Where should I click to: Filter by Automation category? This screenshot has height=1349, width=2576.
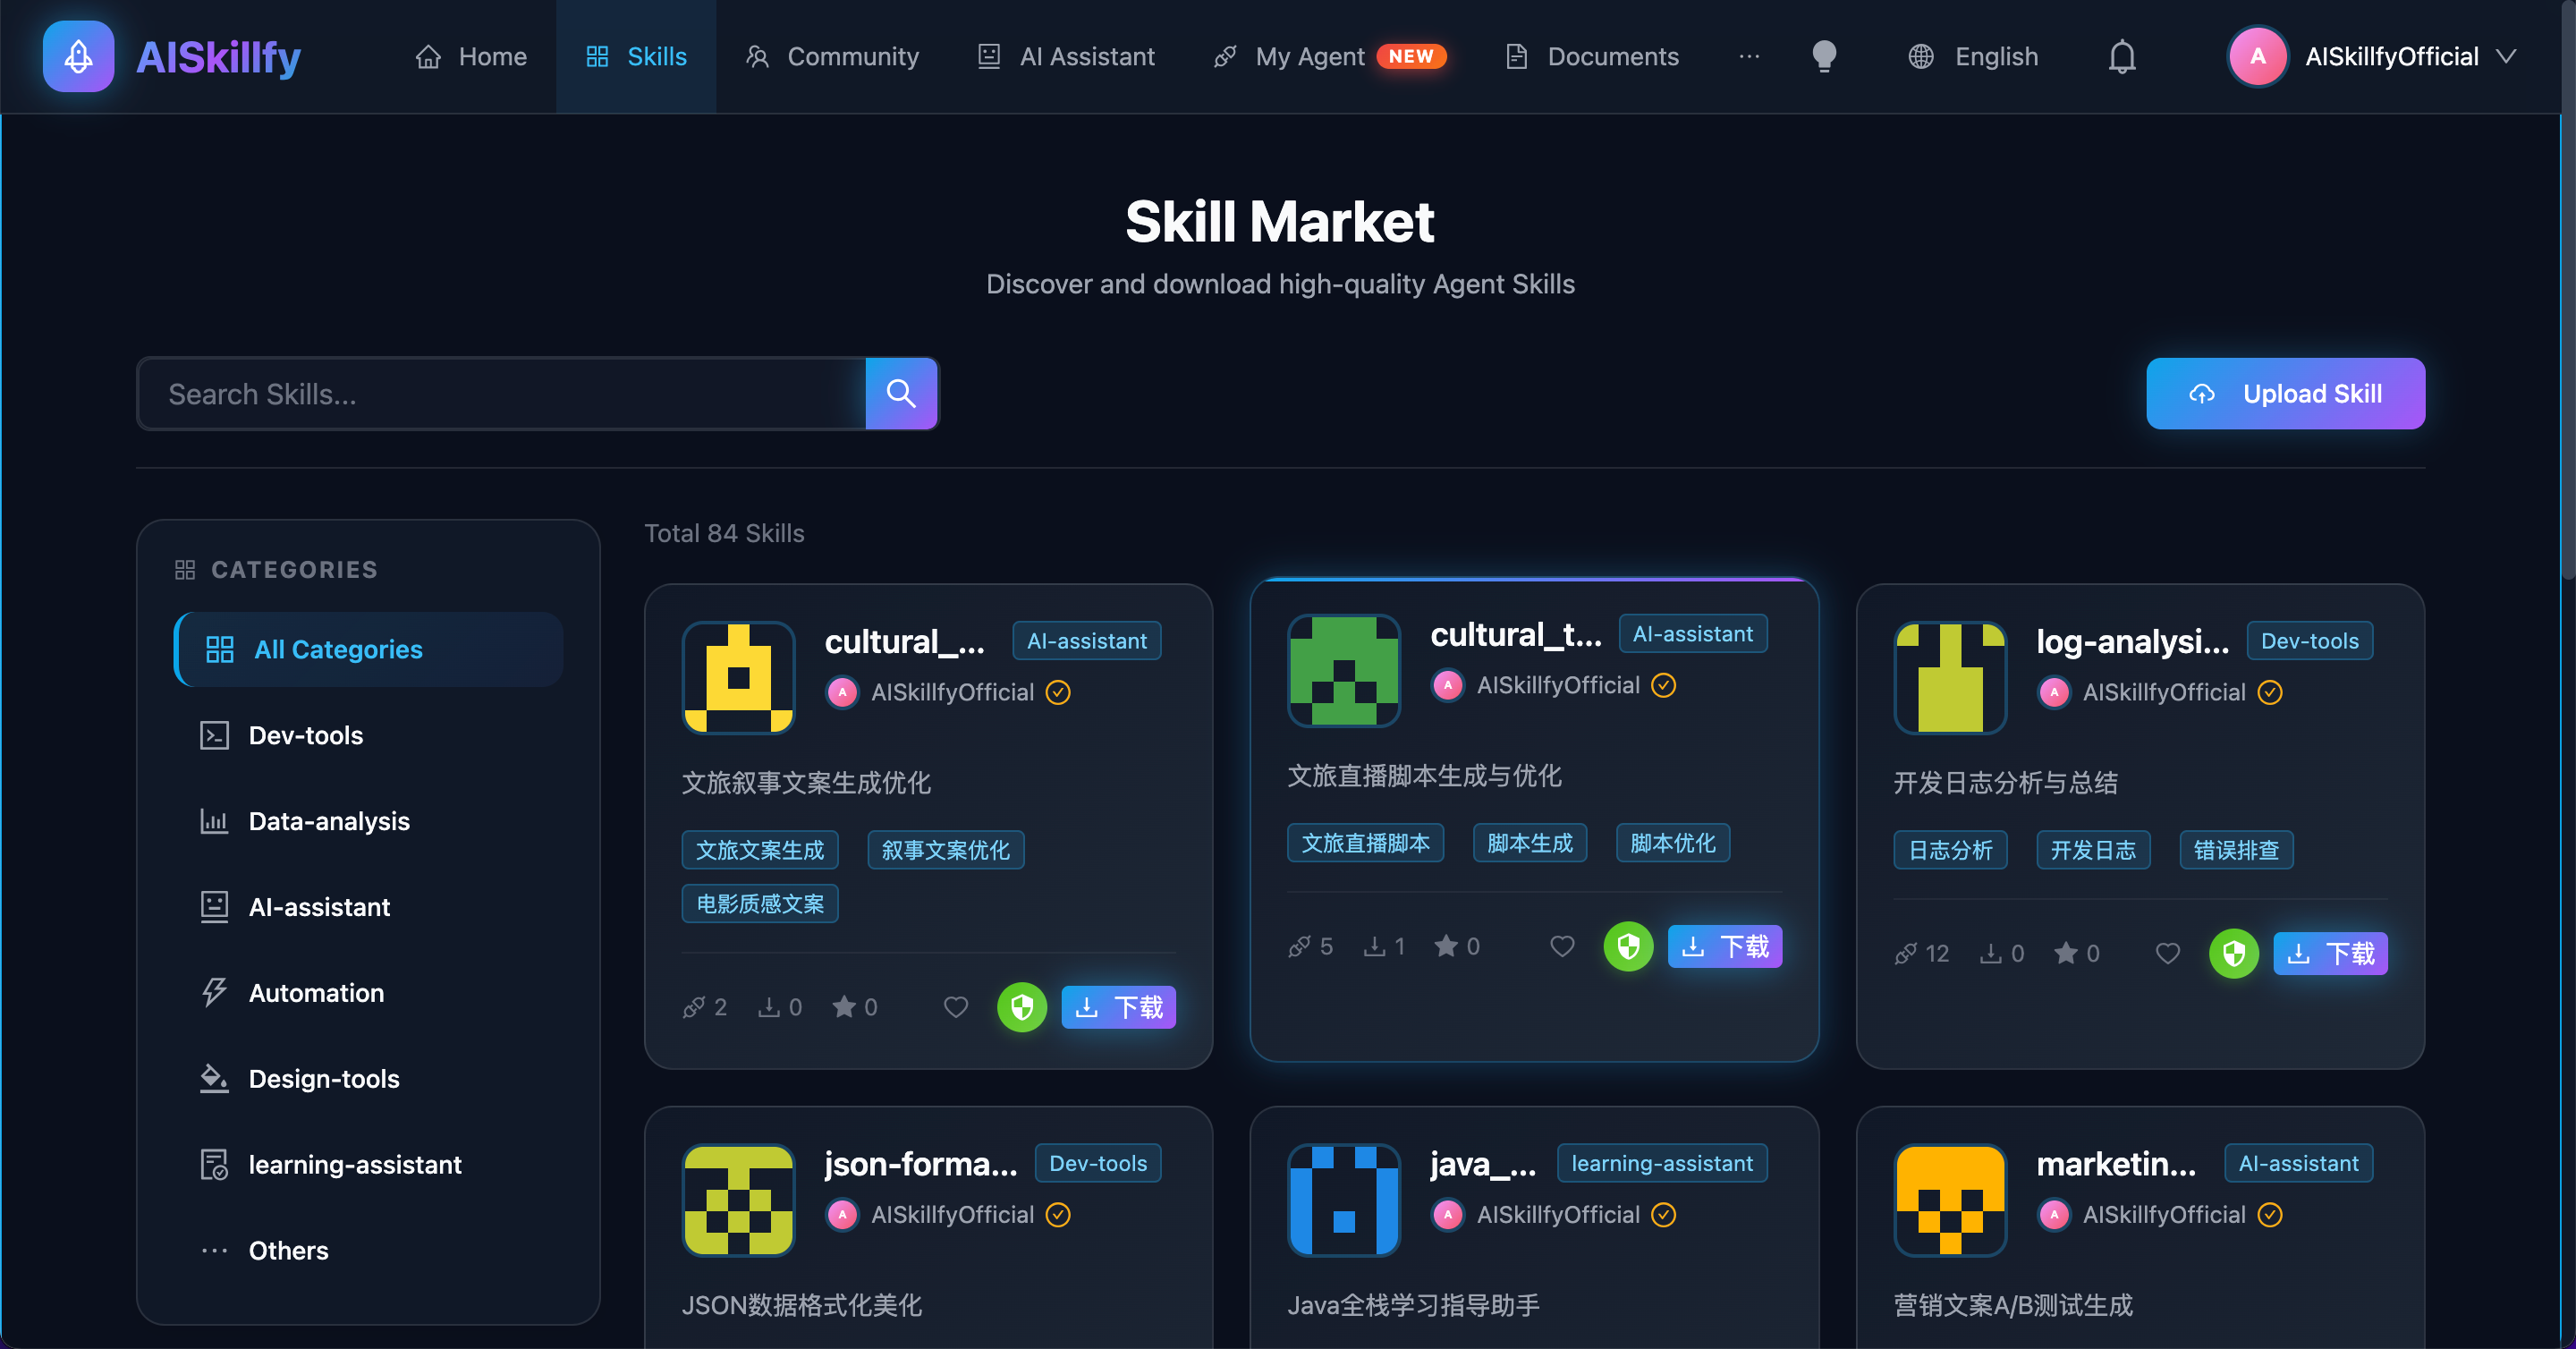(x=369, y=993)
